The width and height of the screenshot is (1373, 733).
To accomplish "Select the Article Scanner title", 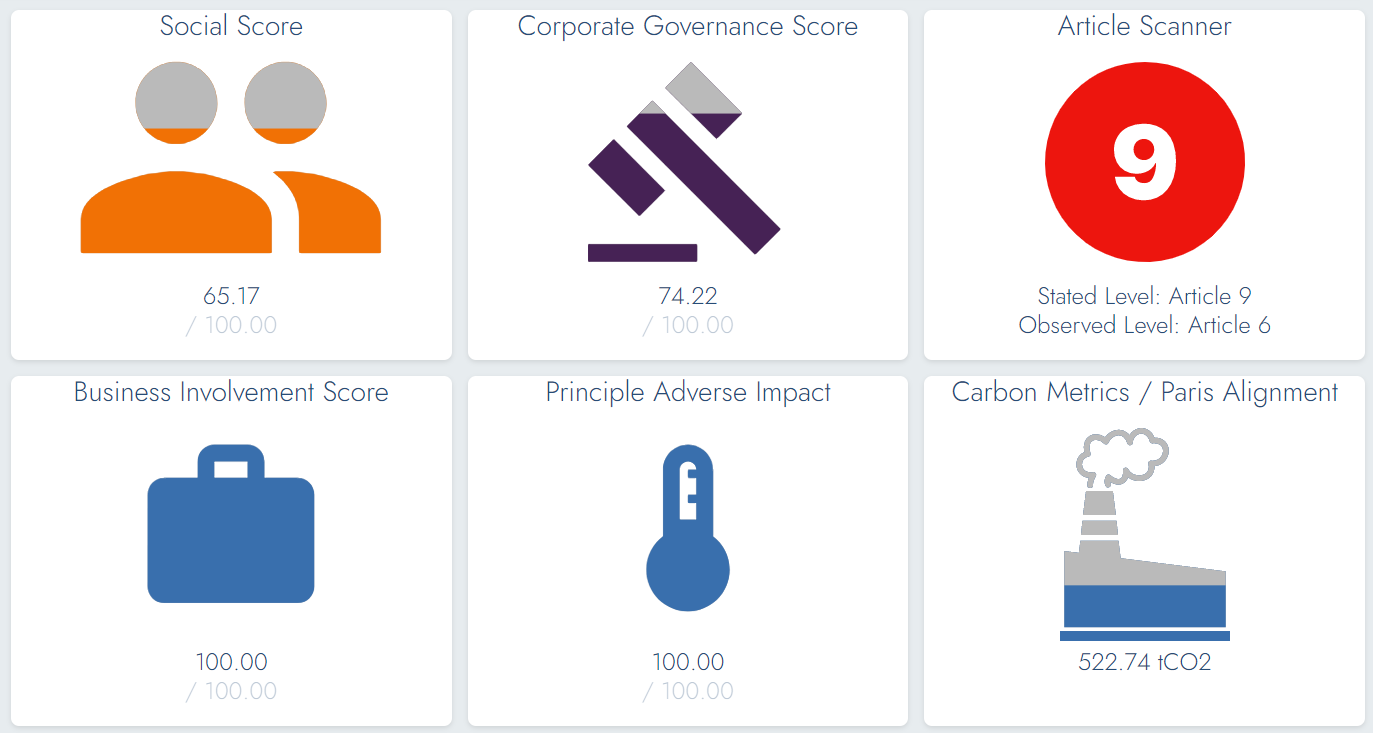I will click(1144, 26).
